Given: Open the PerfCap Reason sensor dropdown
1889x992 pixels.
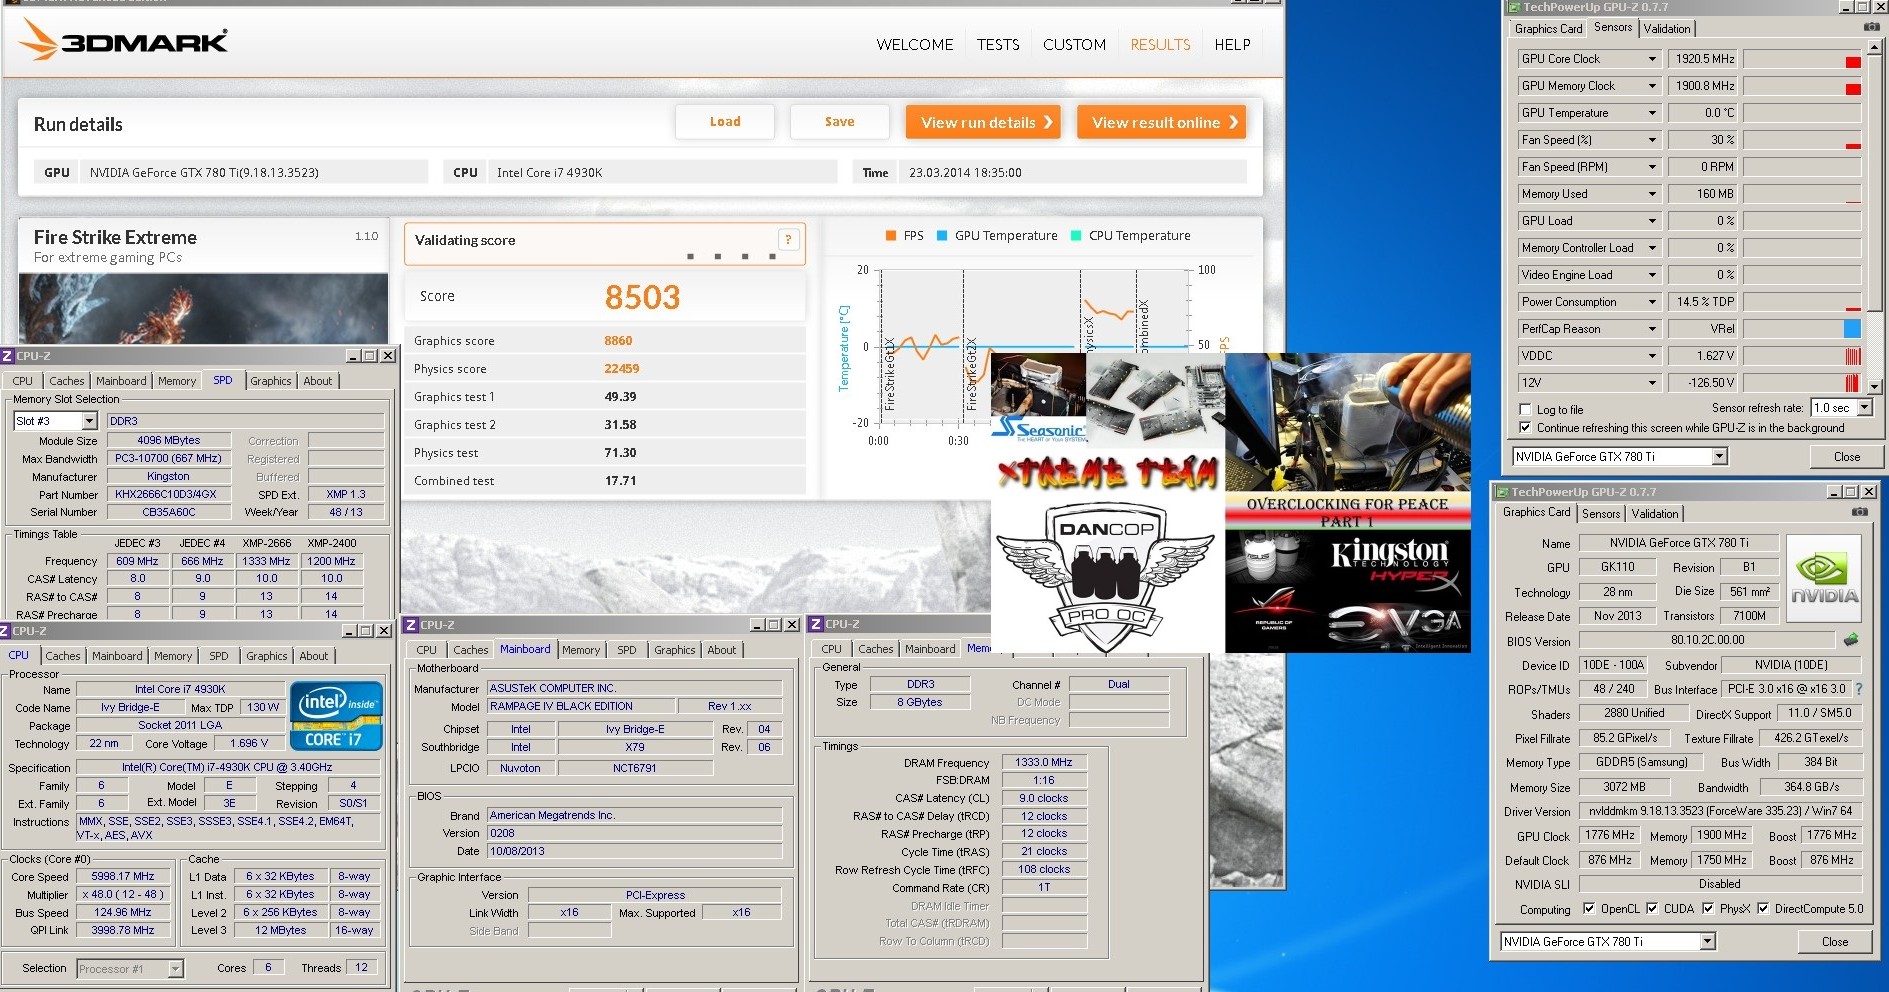Looking at the screenshot, I should pos(1652,329).
